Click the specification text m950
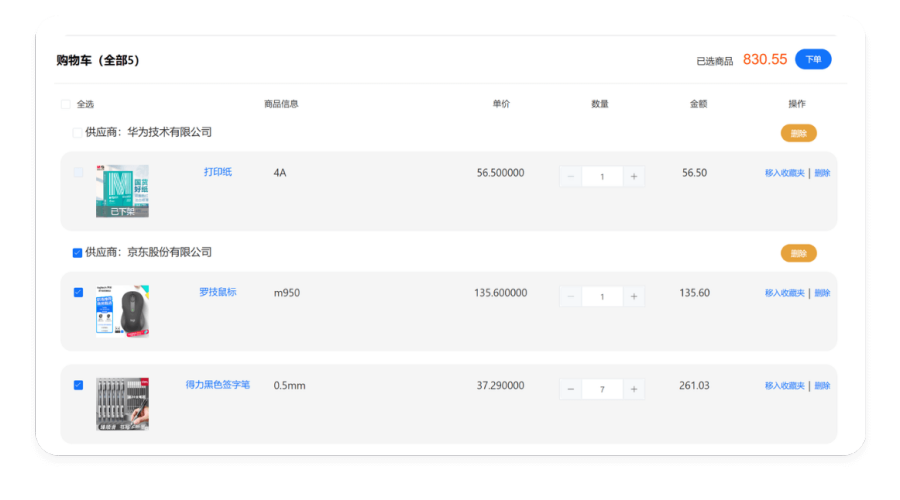 [x=287, y=293]
